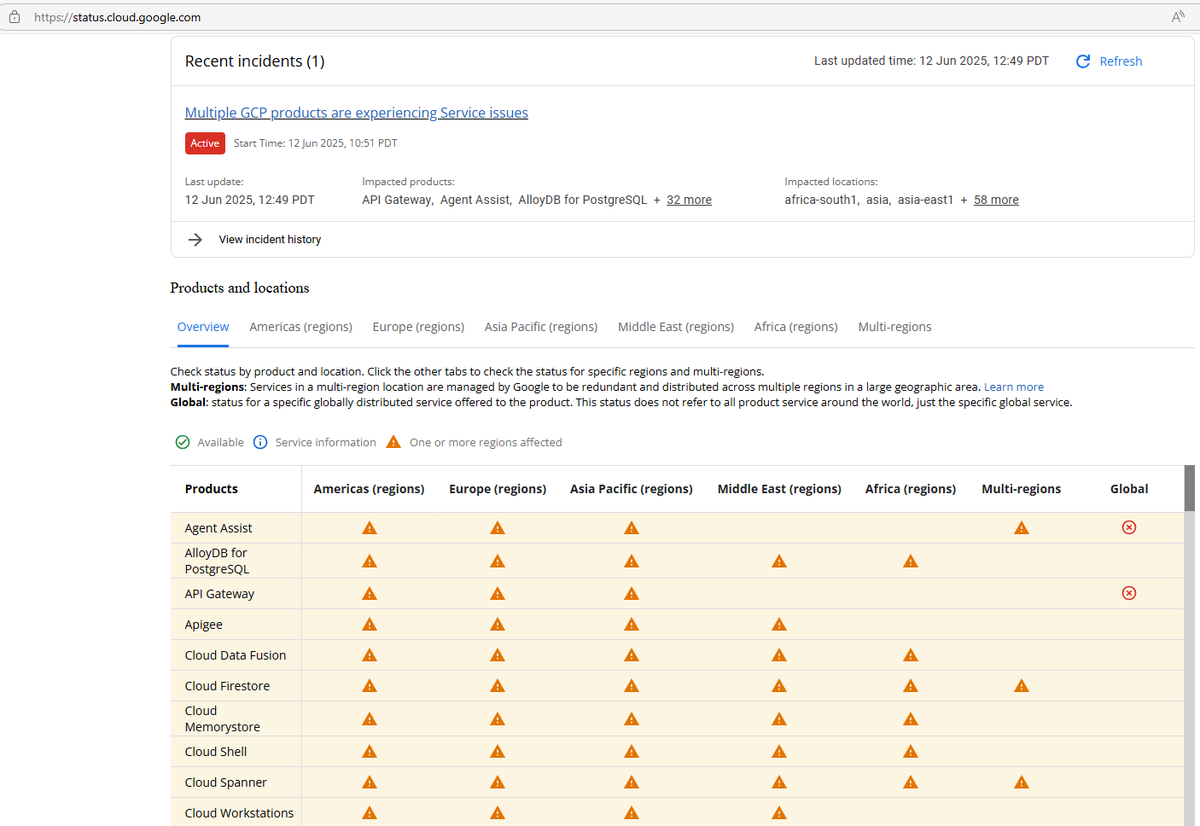This screenshot has width=1200, height=826.
Task: Click Agent Assist Multi-regions warning icon
Action: [x=1021, y=528]
